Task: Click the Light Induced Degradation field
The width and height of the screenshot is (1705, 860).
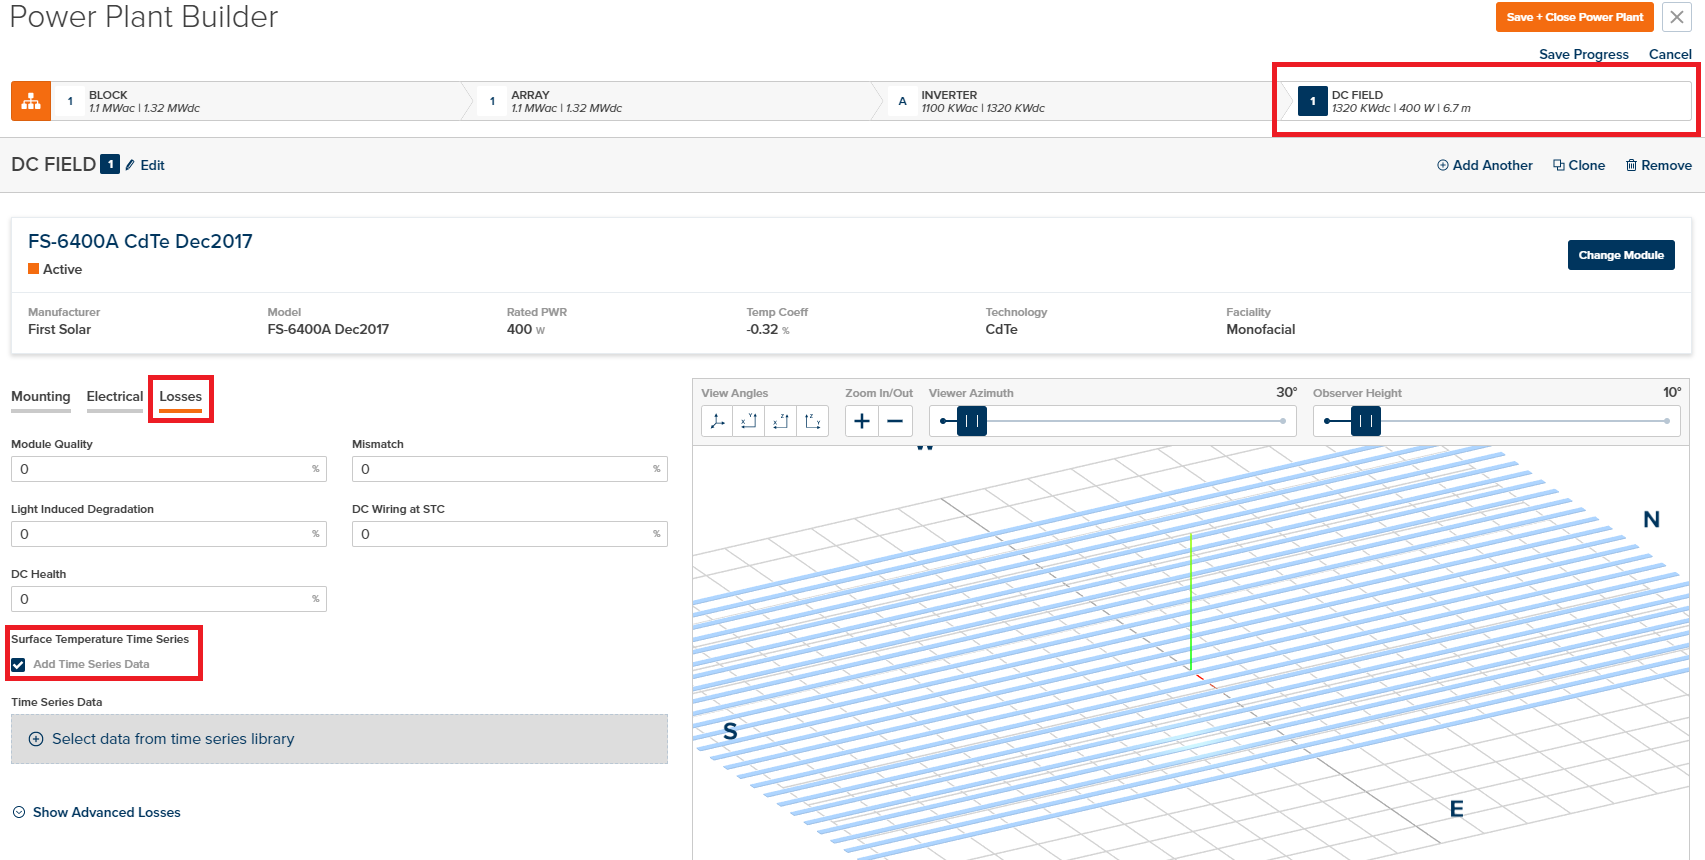Action: 169,534
